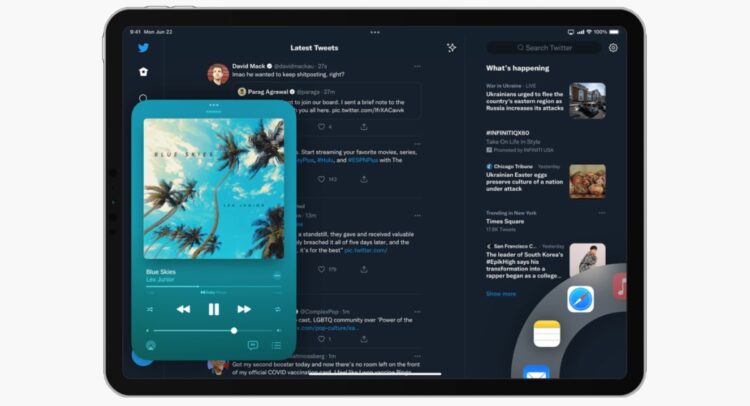Open the Twitter bird logo
Viewport: 750px width, 406px height.
[x=143, y=48]
